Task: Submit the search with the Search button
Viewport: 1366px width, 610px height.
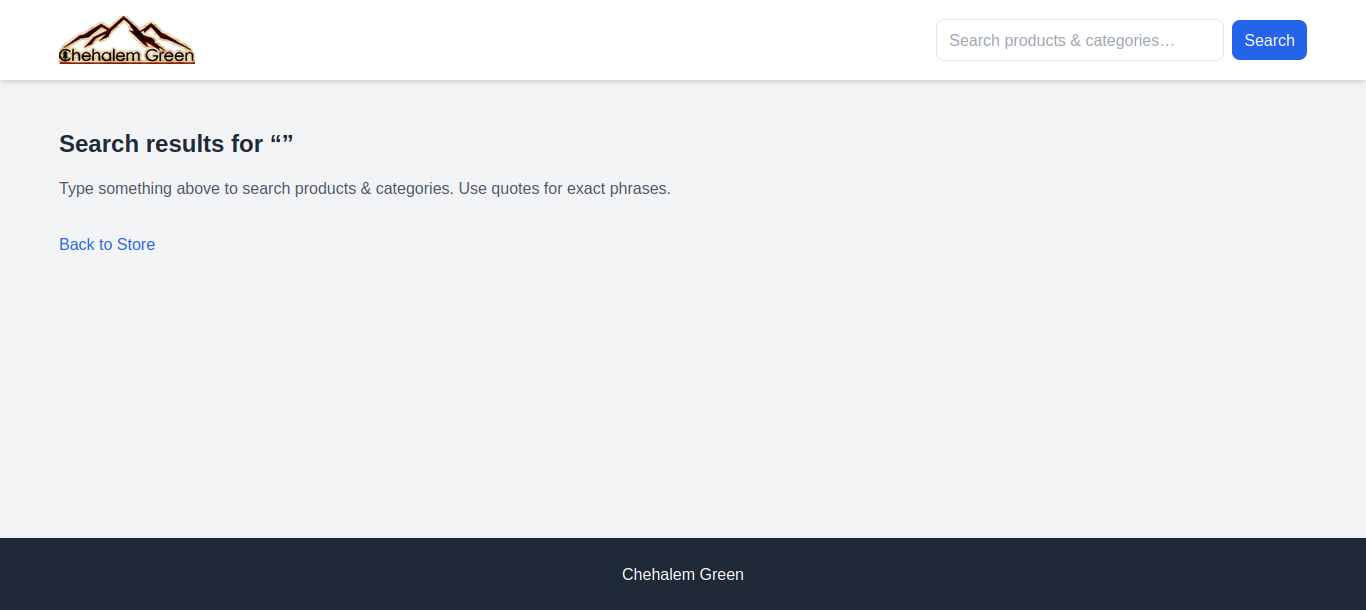Action: (1268, 40)
